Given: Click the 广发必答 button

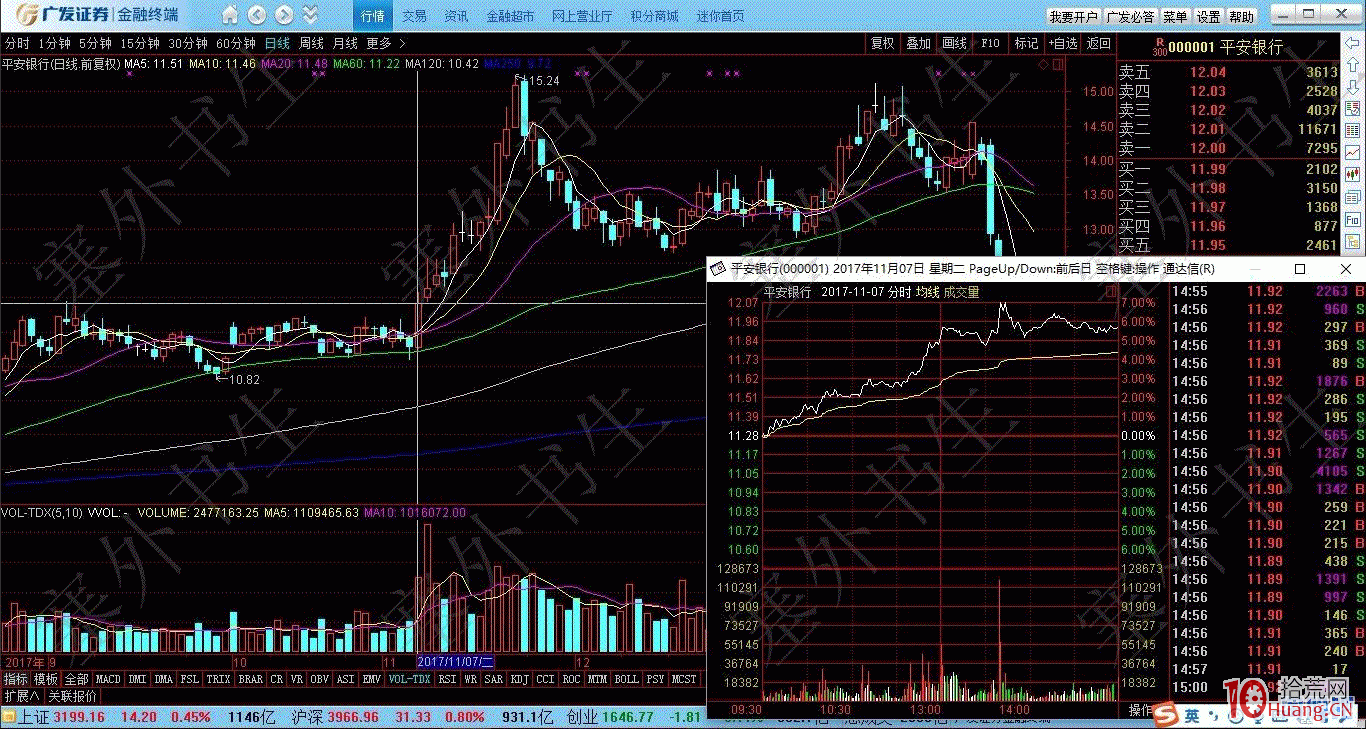Looking at the screenshot, I should 1130,17.
